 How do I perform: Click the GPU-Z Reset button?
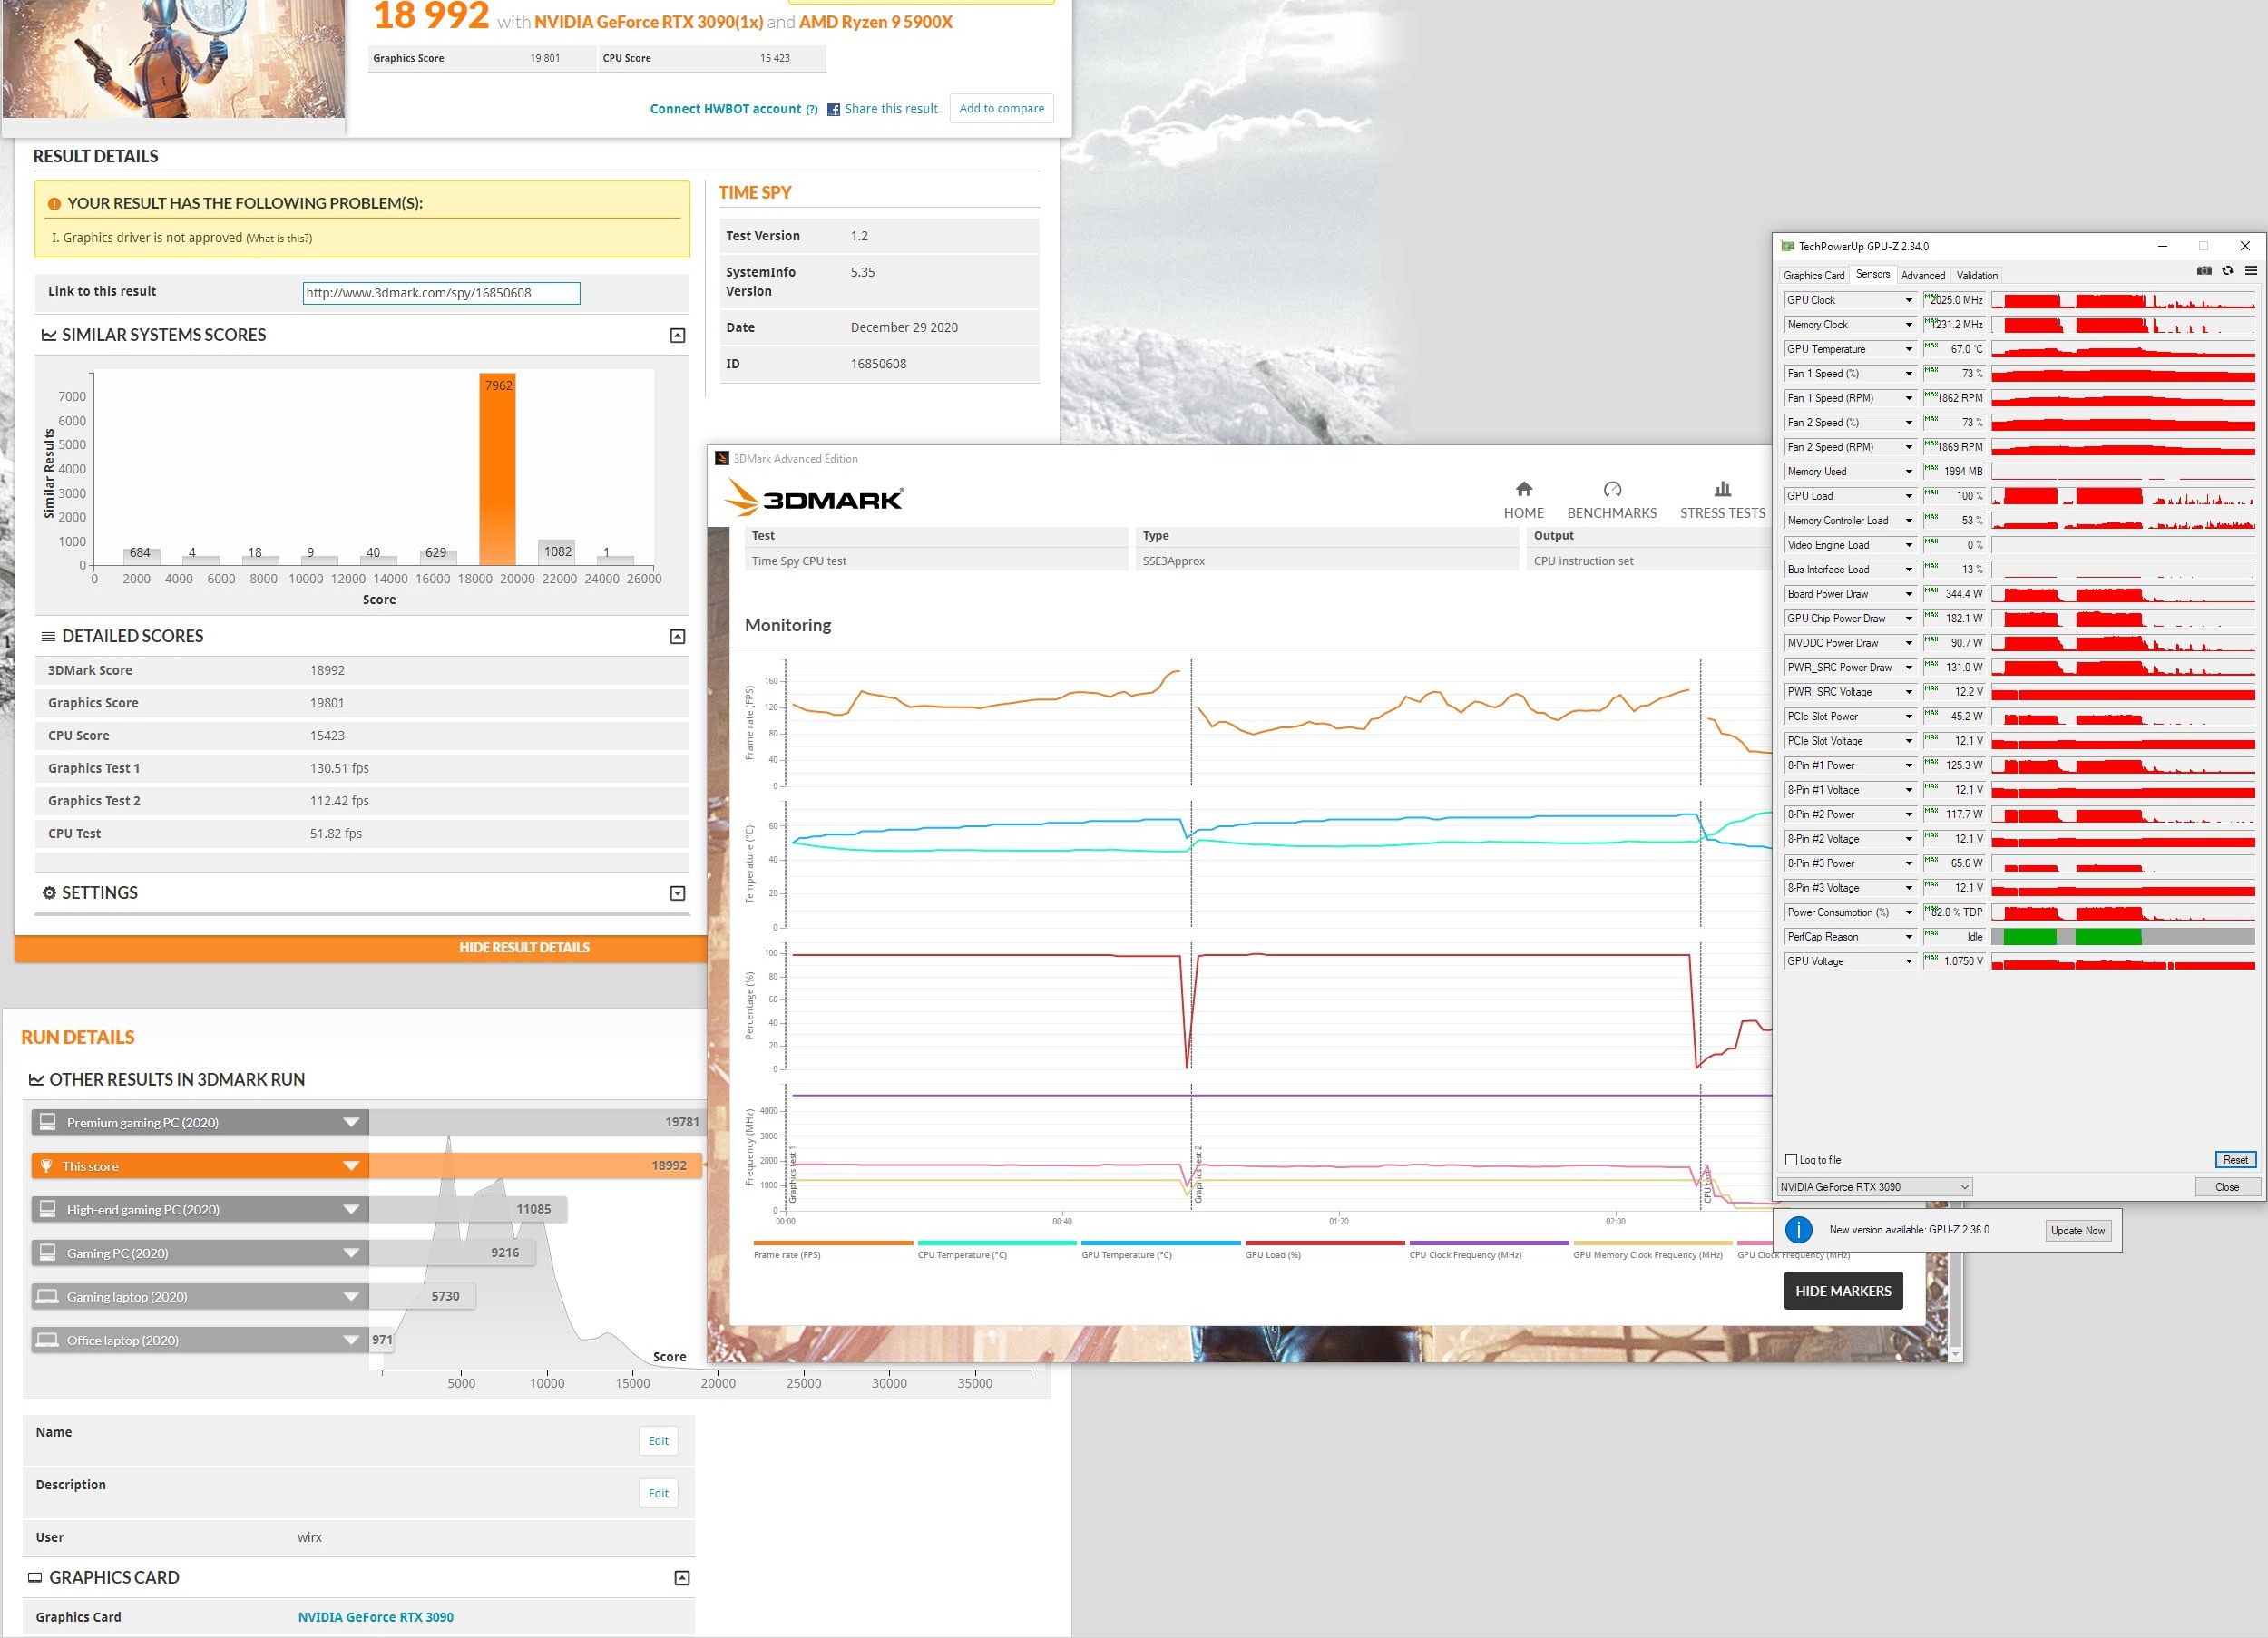[x=2235, y=1160]
